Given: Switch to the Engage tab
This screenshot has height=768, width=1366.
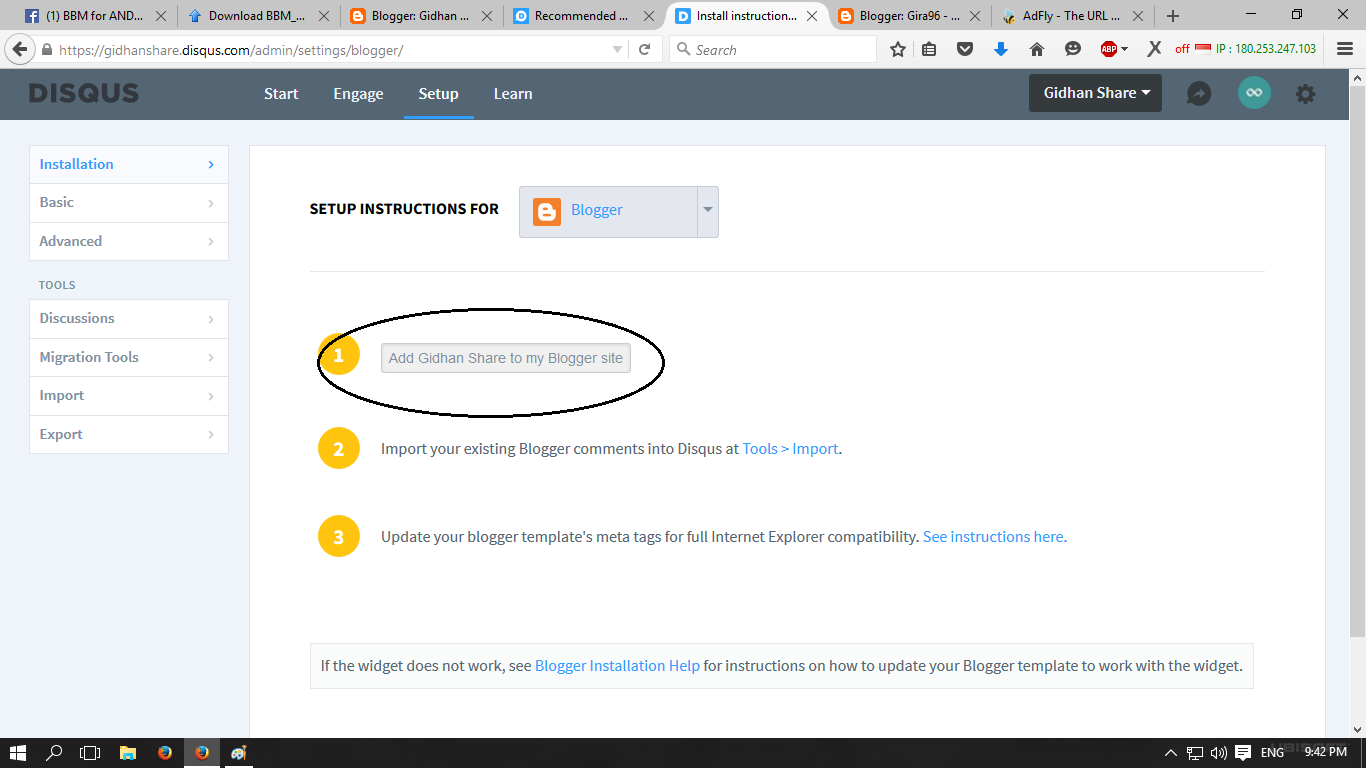Looking at the screenshot, I should (x=358, y=93).
